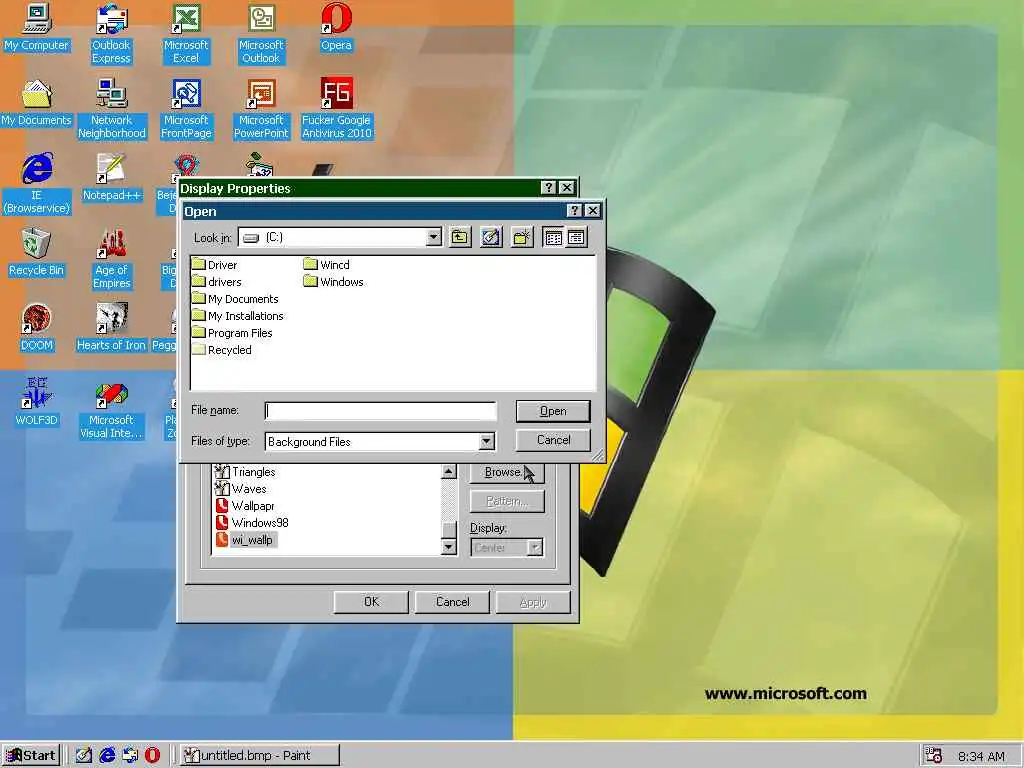The image size is (1024, 768).
Task: Click the Microsoft Excel desktop shortcut
Action: 186,33
